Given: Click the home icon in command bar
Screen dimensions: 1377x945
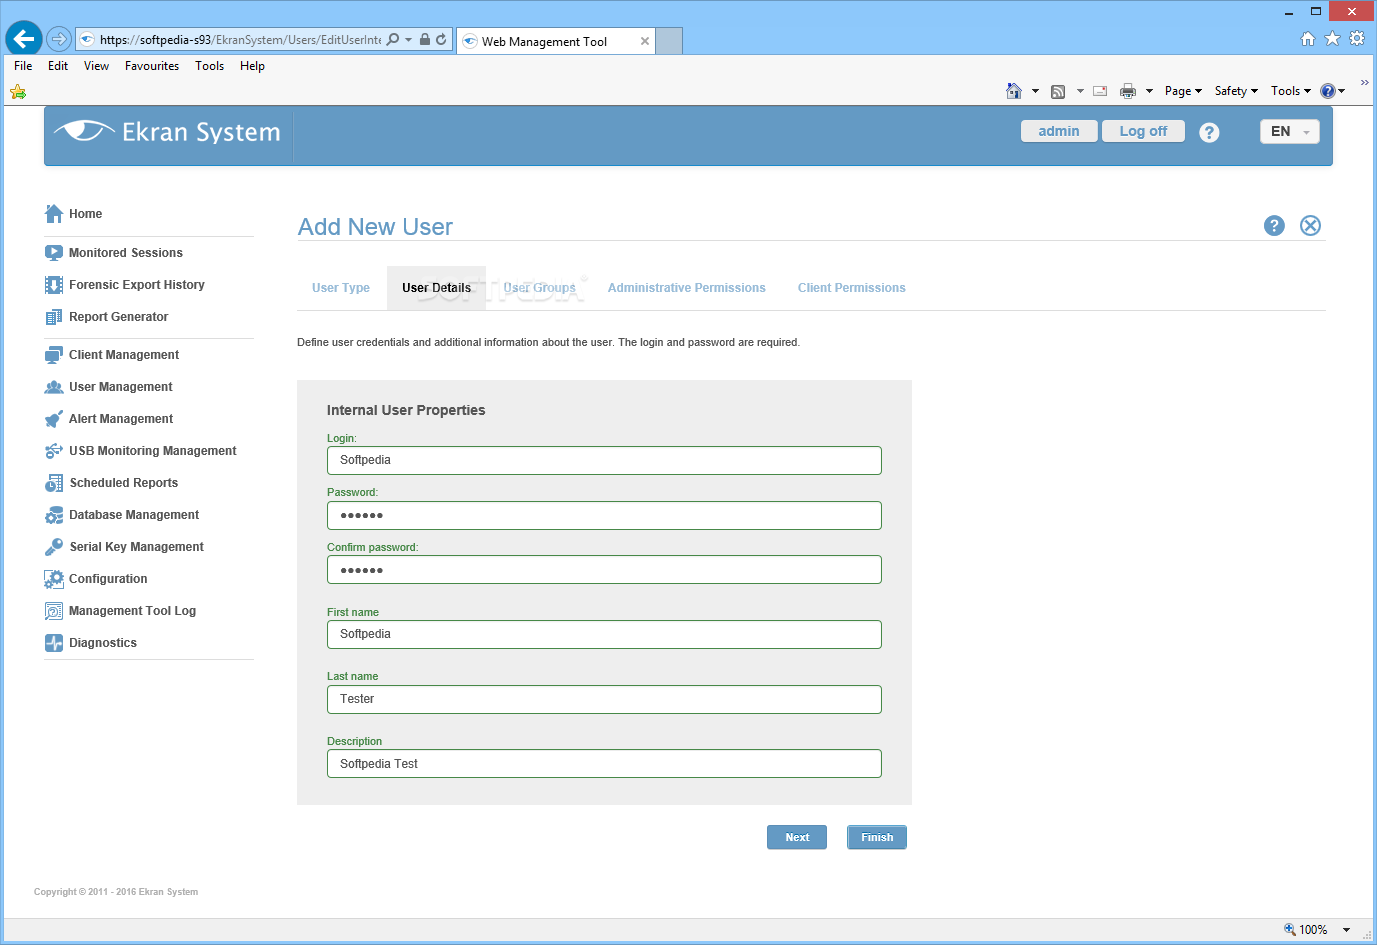Looking at the screenshot, I should [1014, 91].
